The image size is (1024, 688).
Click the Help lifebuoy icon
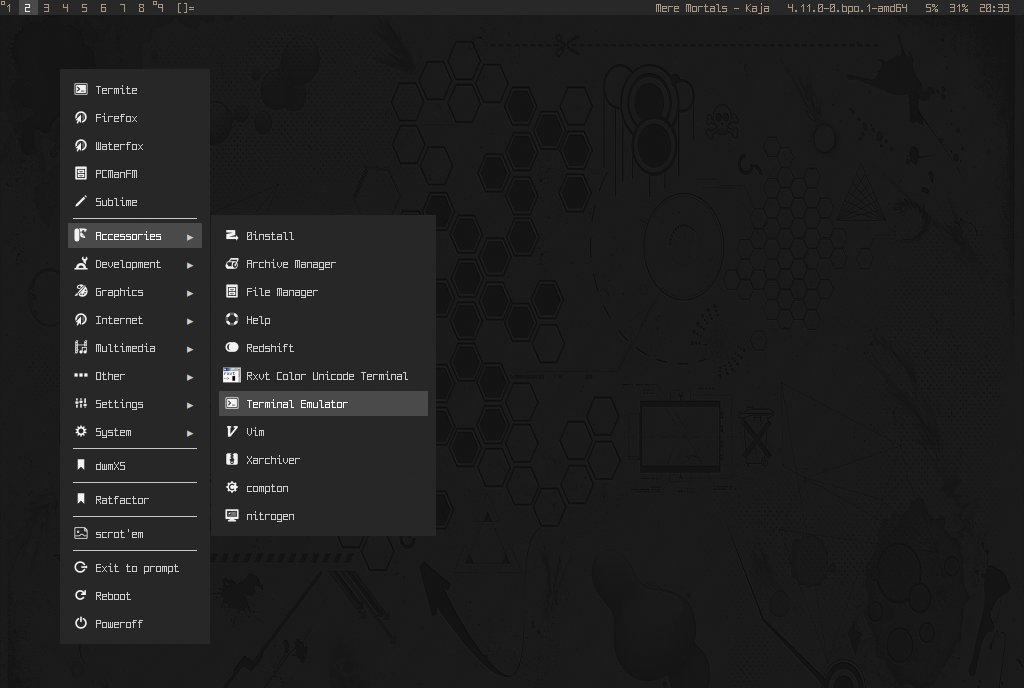tap(232, 319)
